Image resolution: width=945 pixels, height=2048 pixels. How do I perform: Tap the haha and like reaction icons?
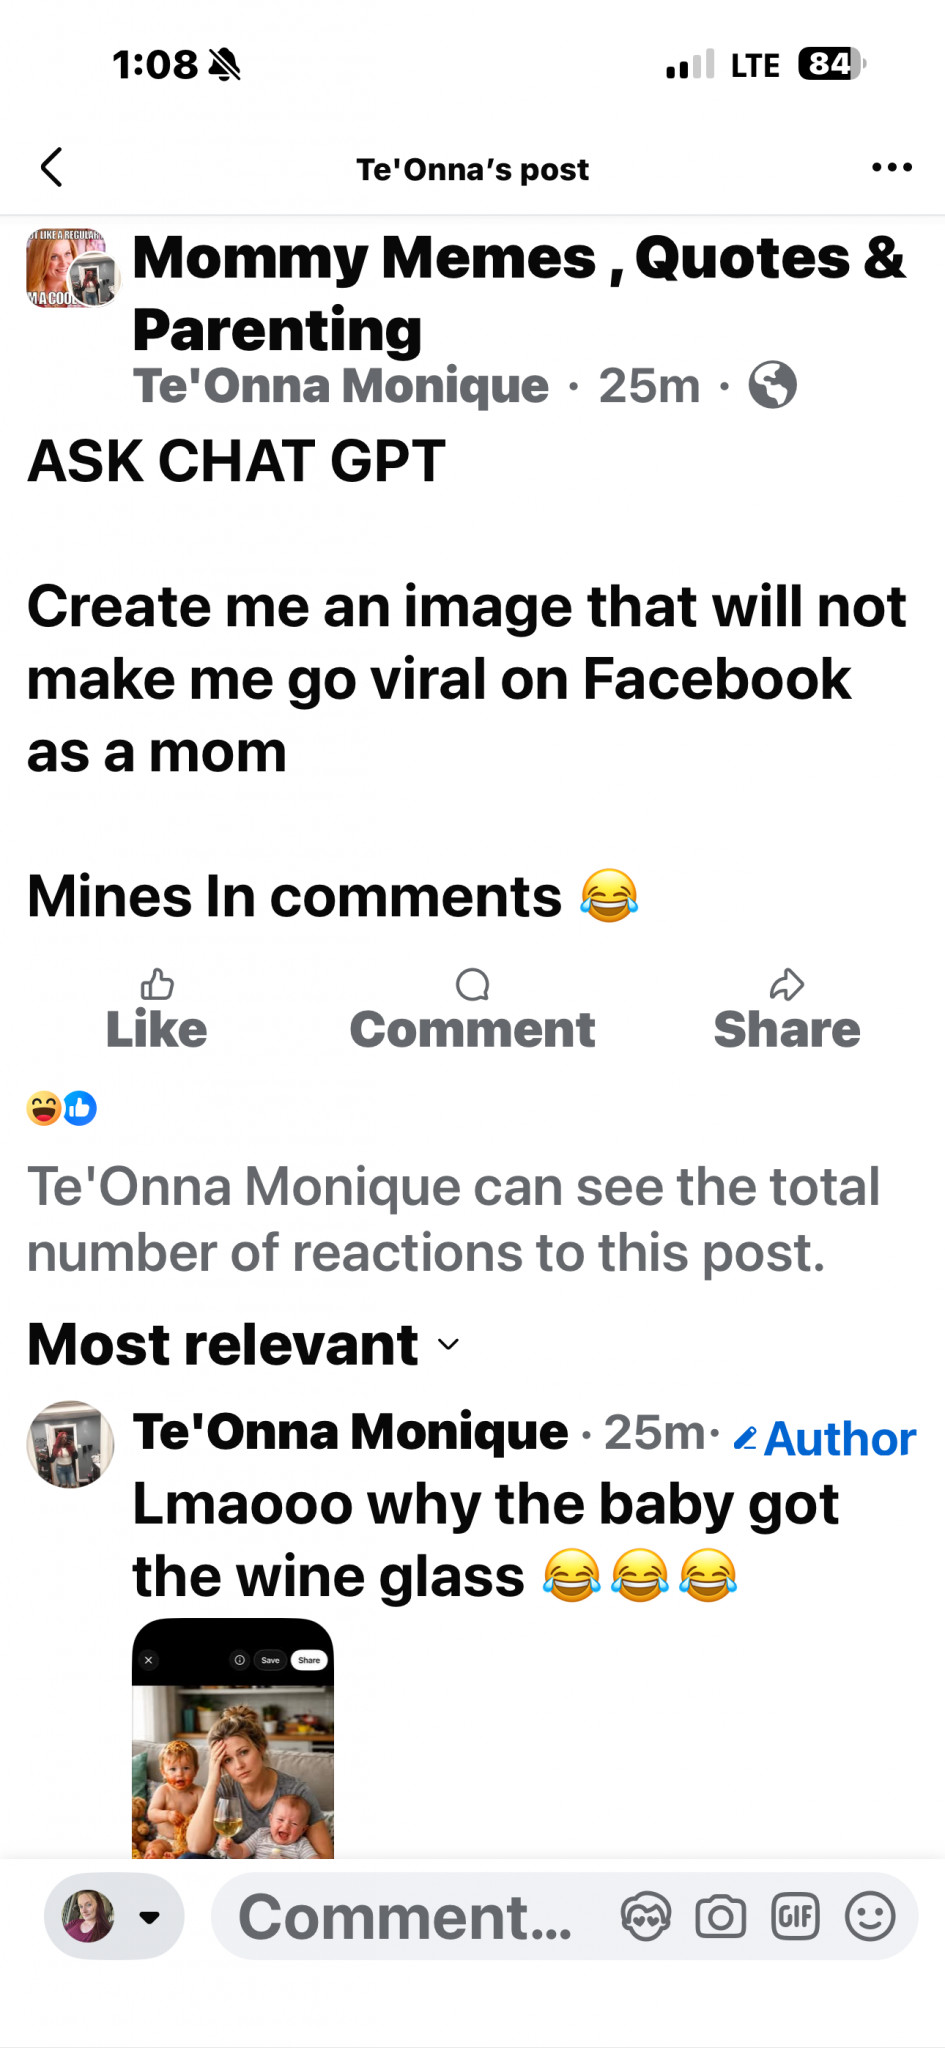(x=62, y=1108)
